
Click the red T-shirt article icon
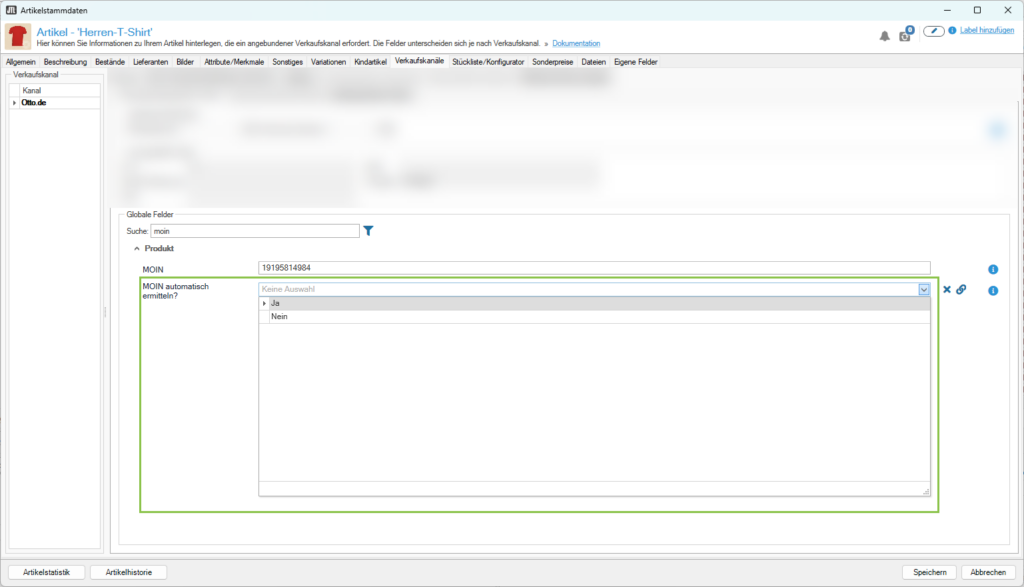[x=18, y=38]
